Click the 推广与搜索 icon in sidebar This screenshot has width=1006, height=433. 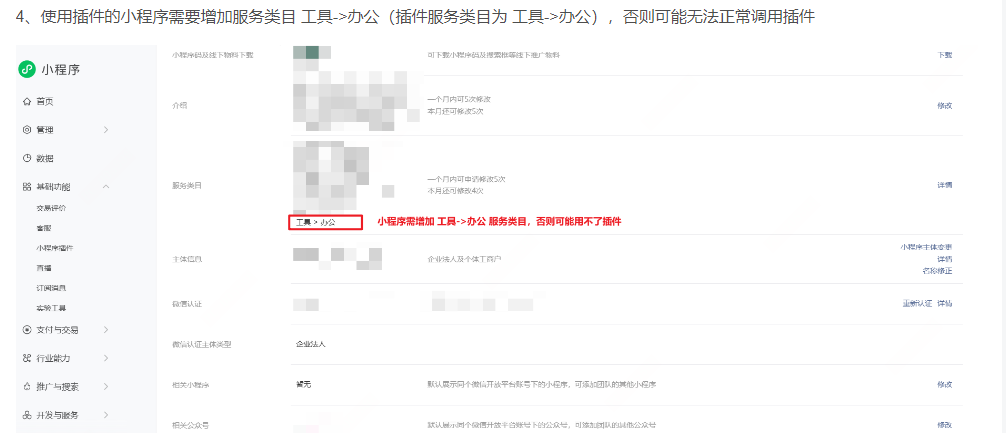26,387
